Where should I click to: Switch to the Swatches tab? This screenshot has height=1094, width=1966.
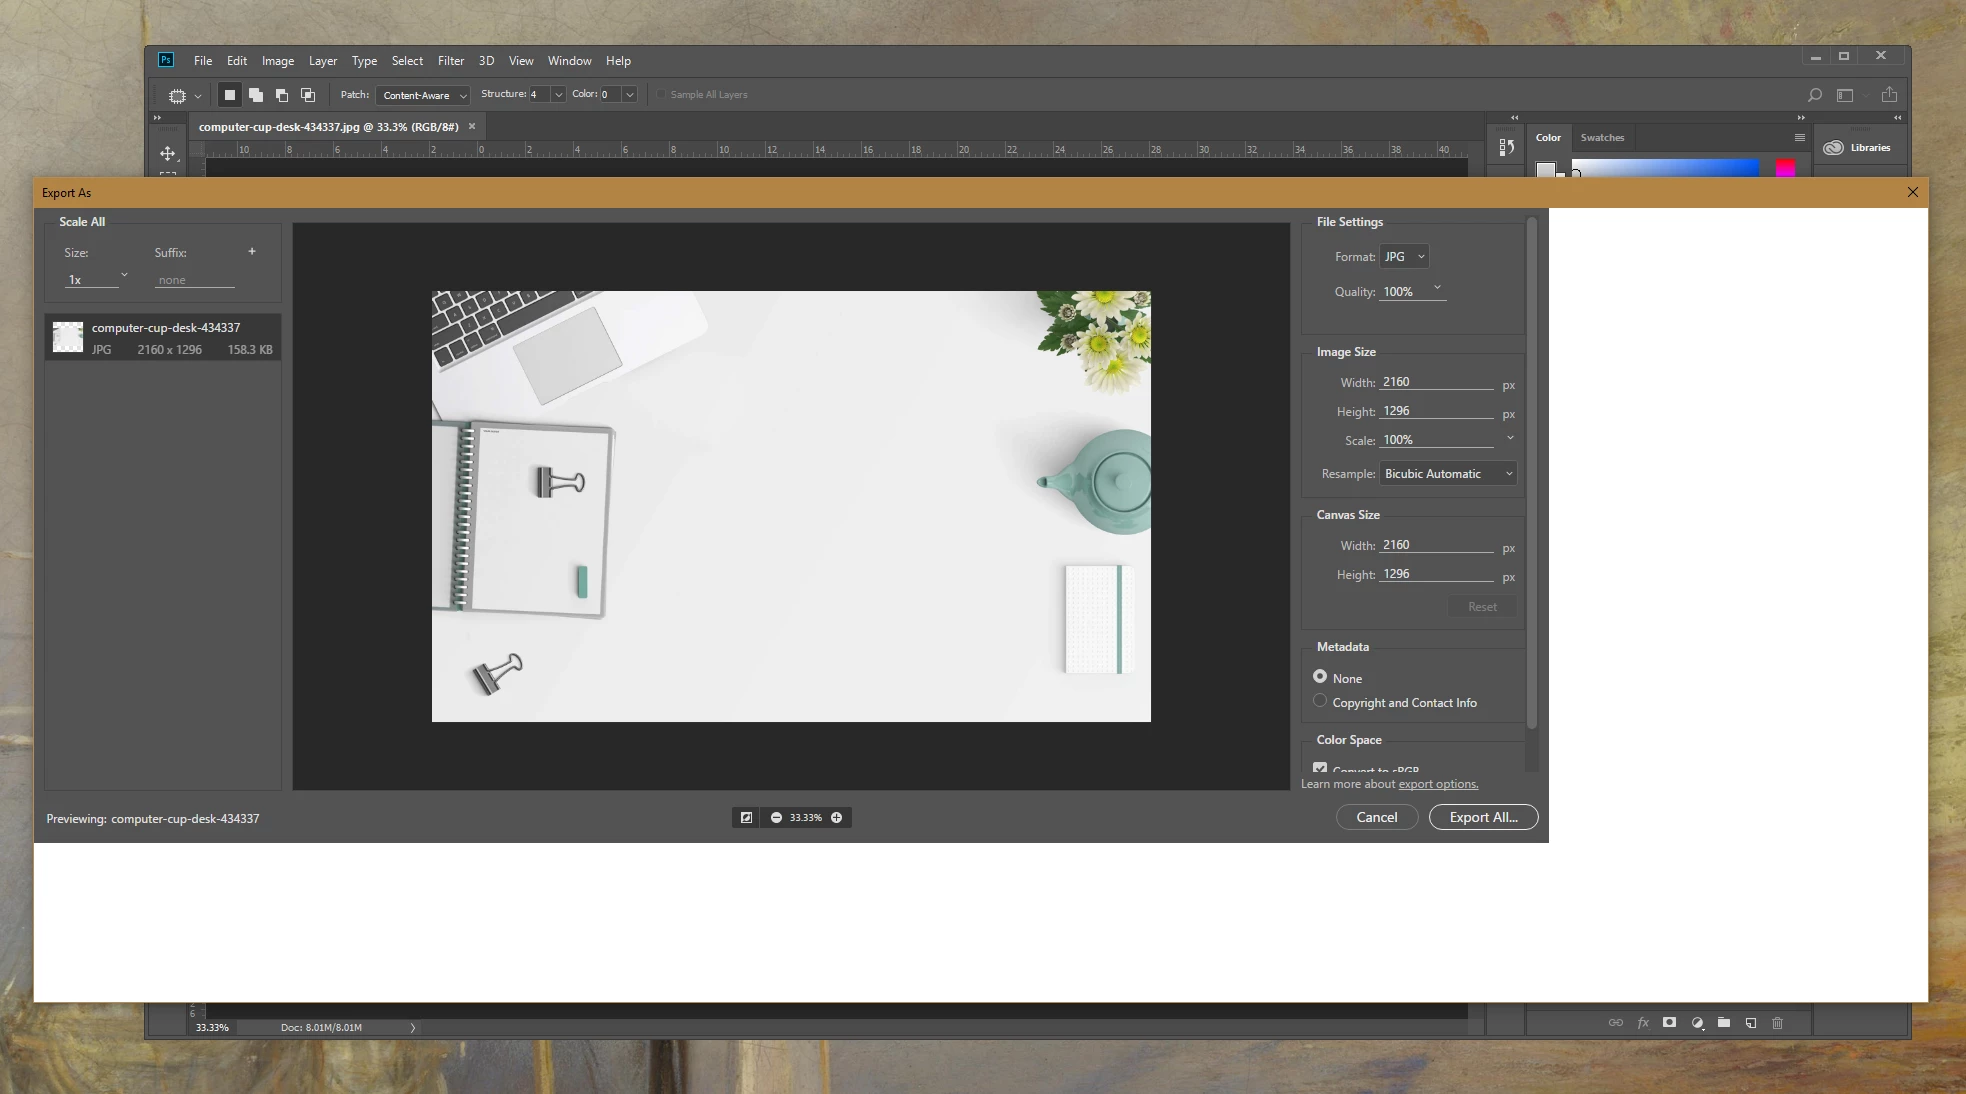tap(1602, 138)
